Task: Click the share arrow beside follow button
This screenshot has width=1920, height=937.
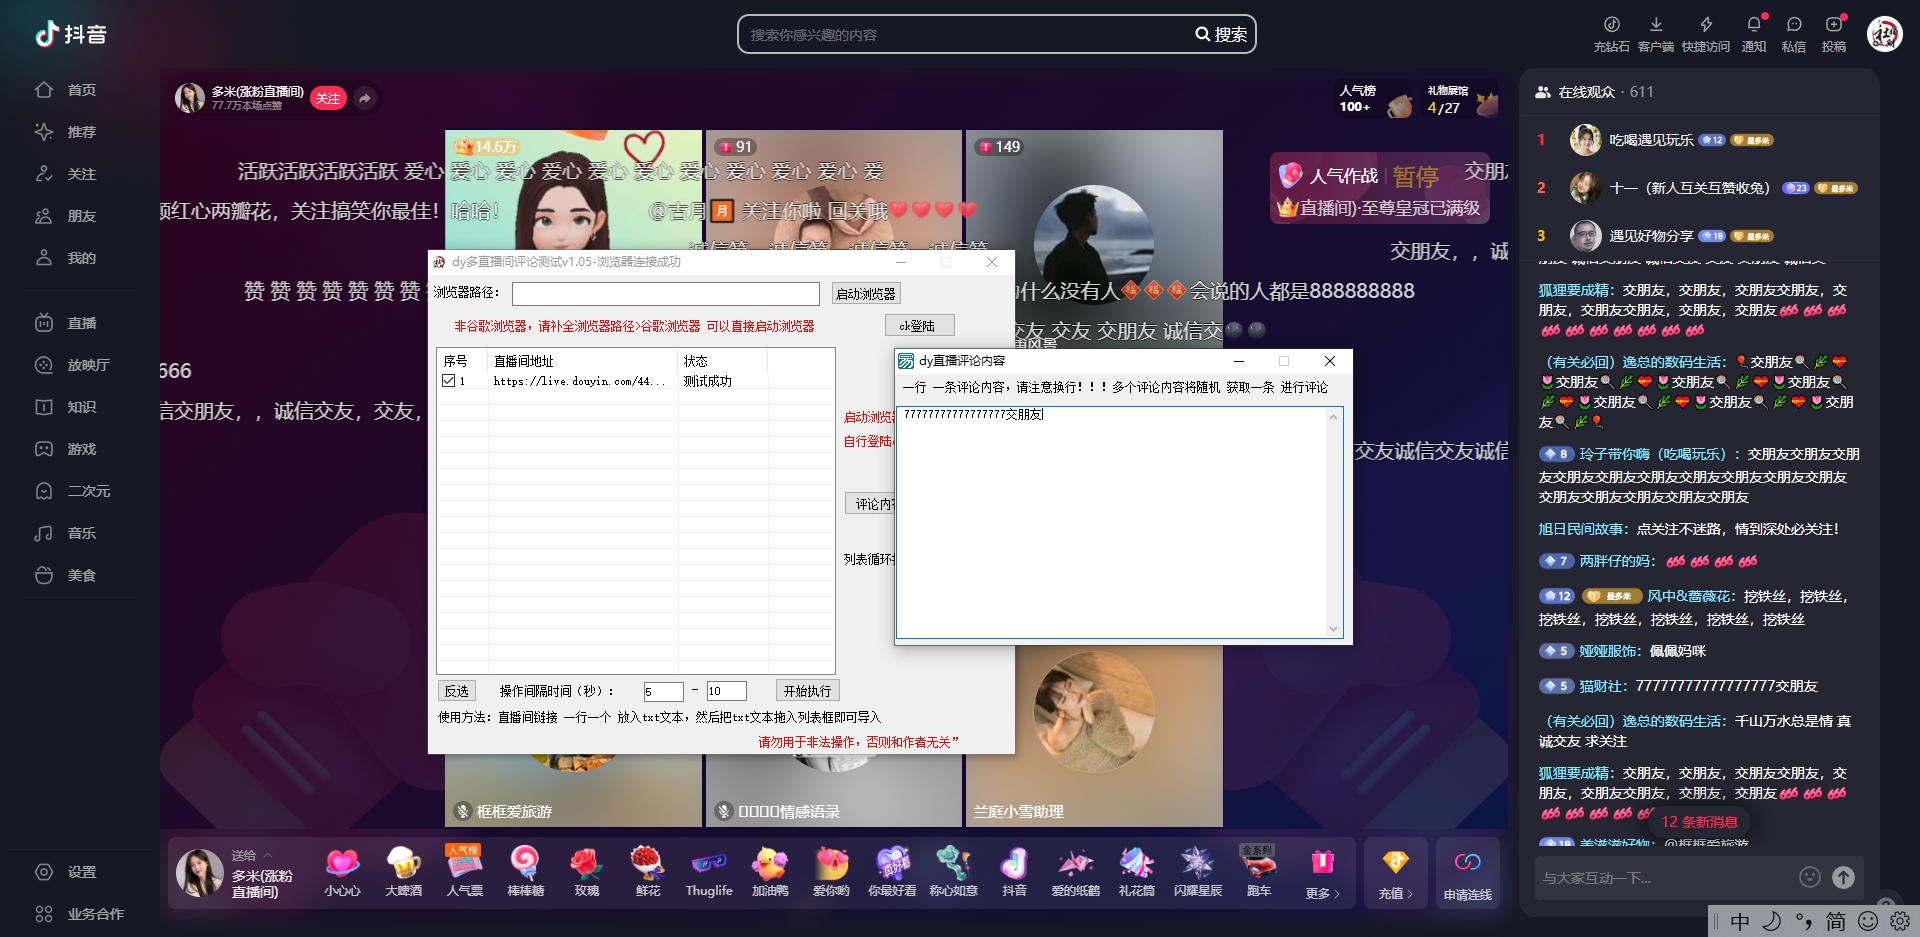Action: tap(365, 98)
